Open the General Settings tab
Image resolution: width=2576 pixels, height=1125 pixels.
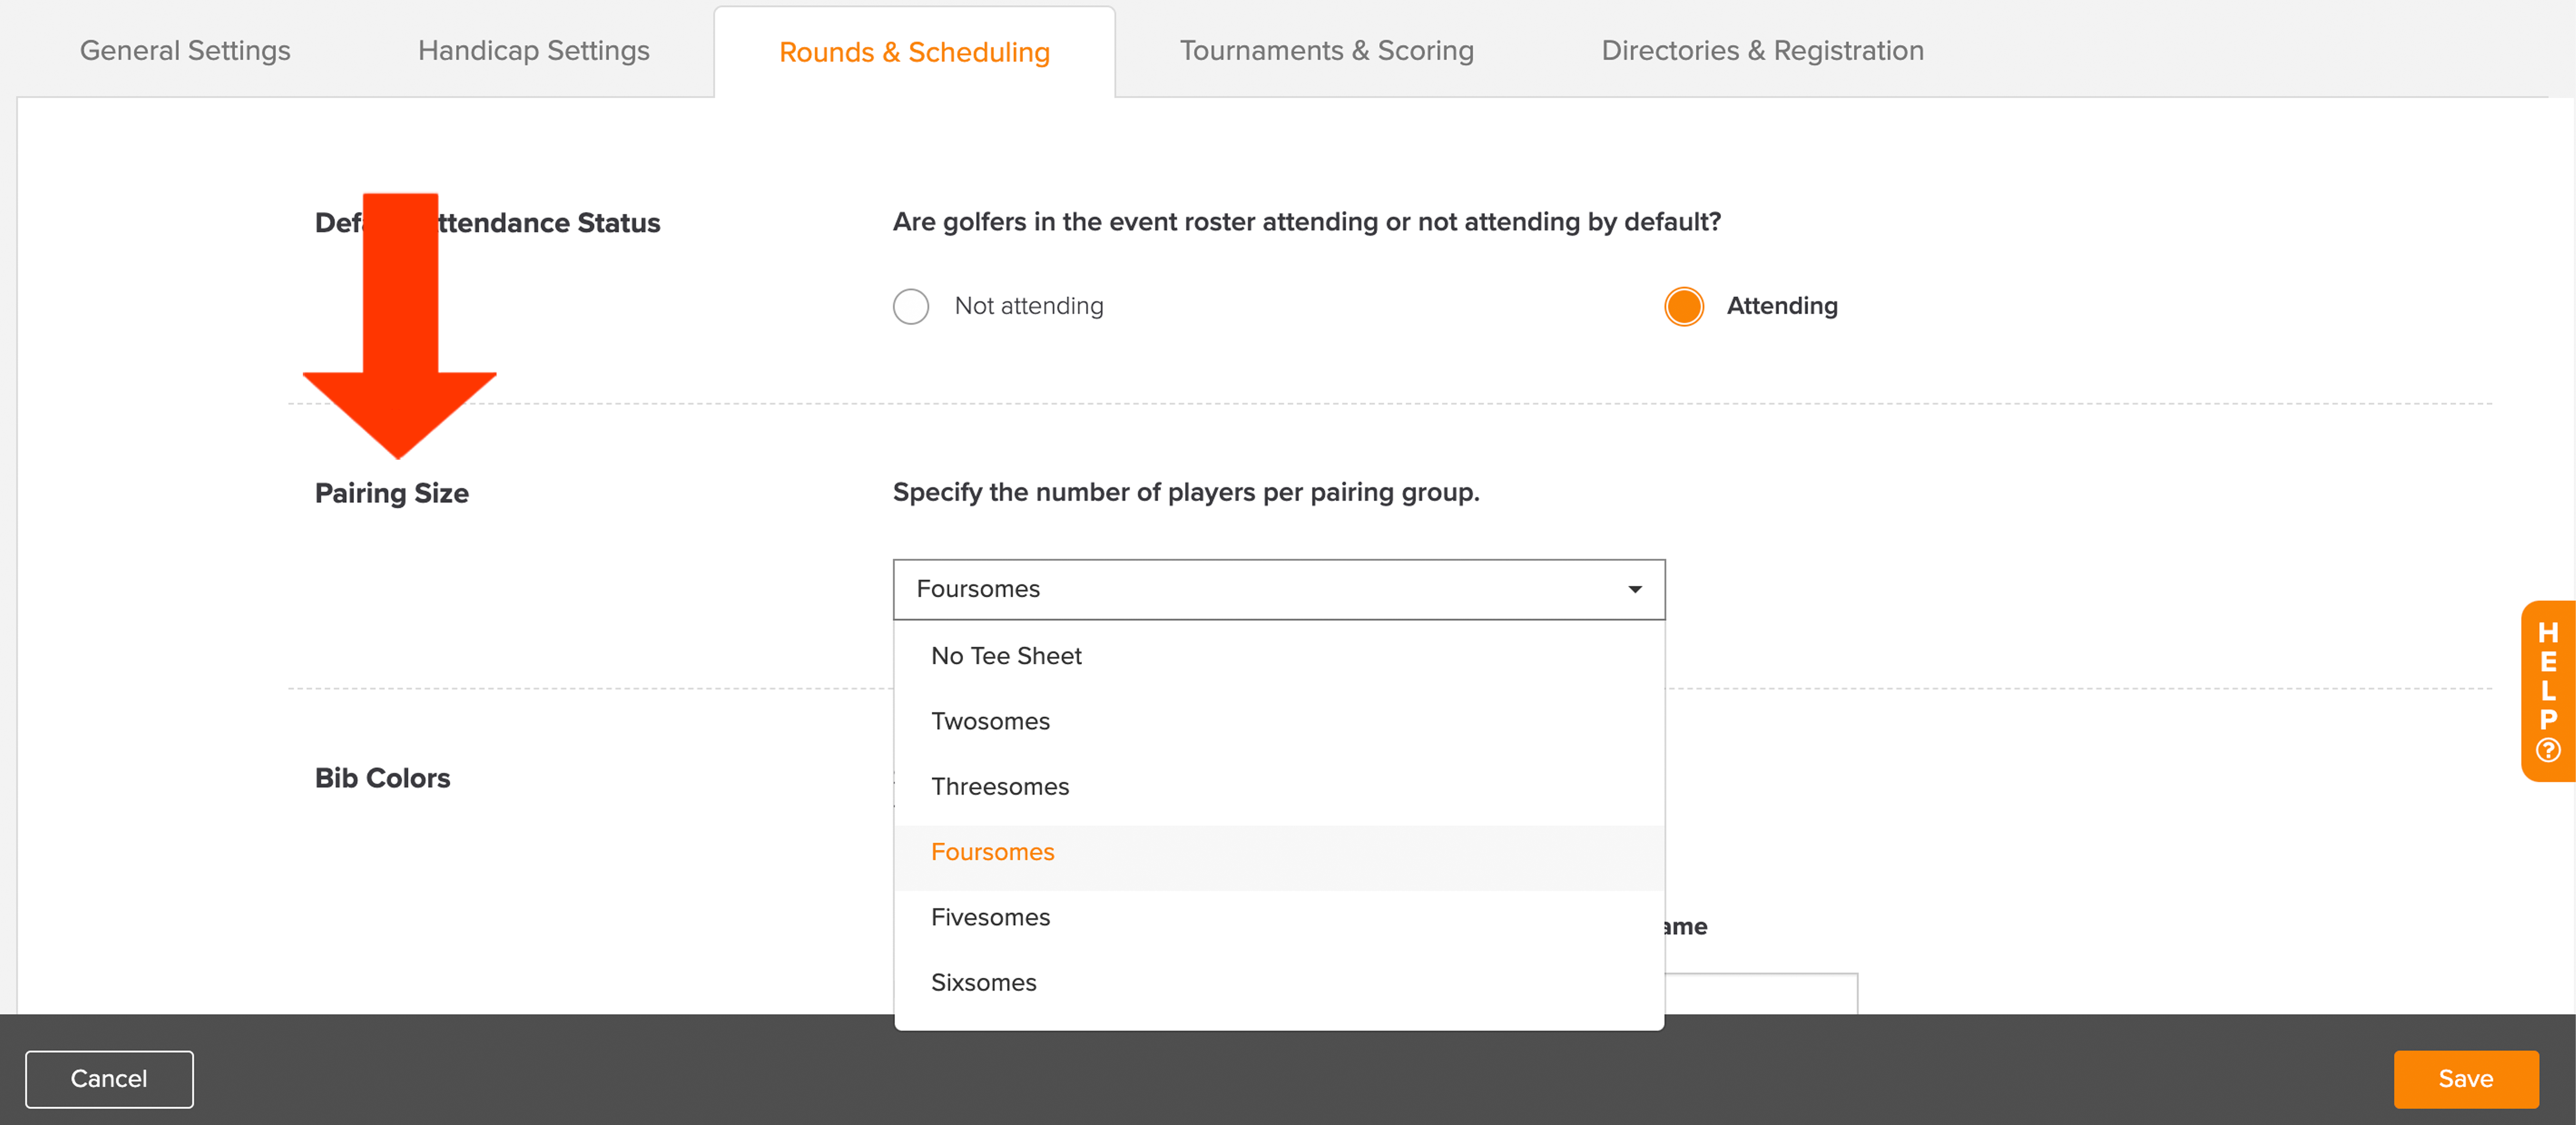click(185, 51)
